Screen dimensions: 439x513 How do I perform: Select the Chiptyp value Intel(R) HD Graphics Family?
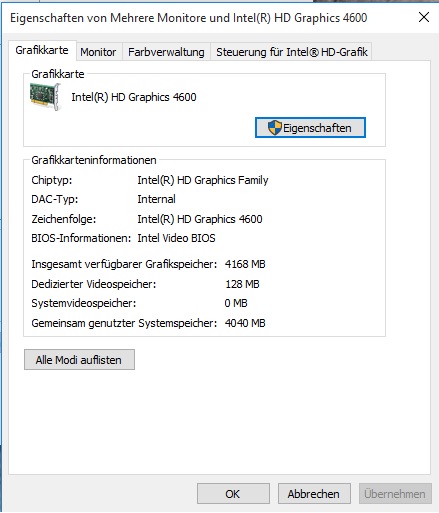(203, 180)
